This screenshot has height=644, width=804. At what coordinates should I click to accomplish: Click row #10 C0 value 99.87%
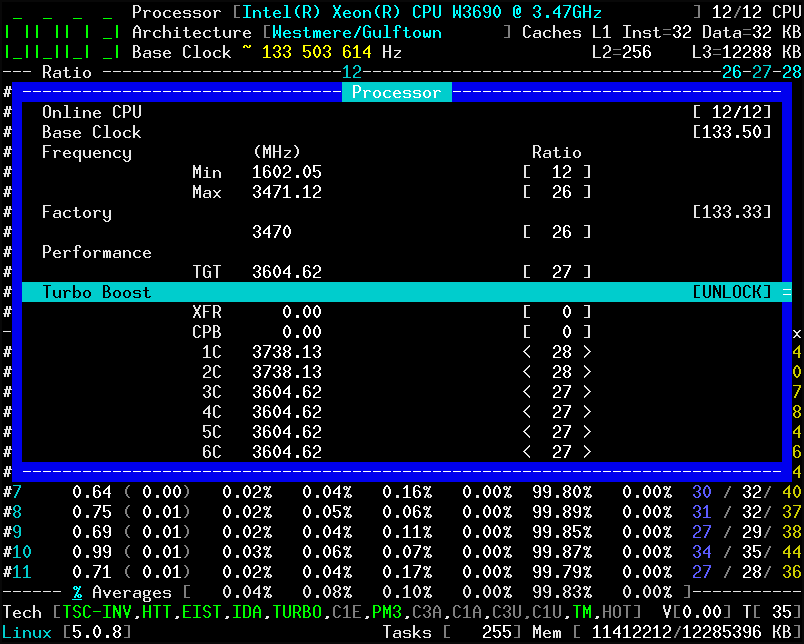562,552
